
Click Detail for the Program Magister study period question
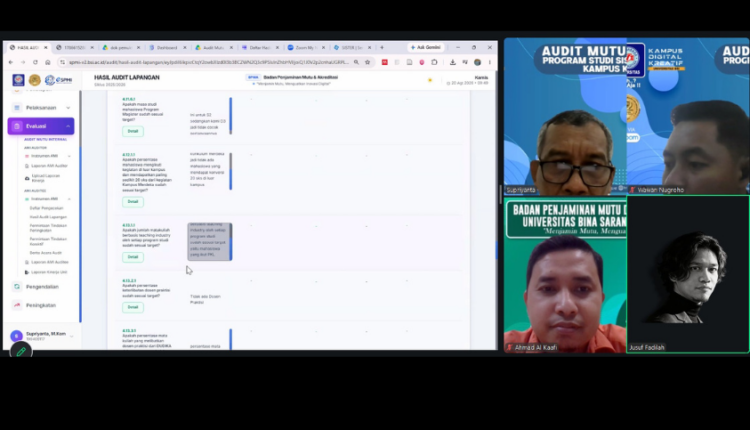[132, 131]
